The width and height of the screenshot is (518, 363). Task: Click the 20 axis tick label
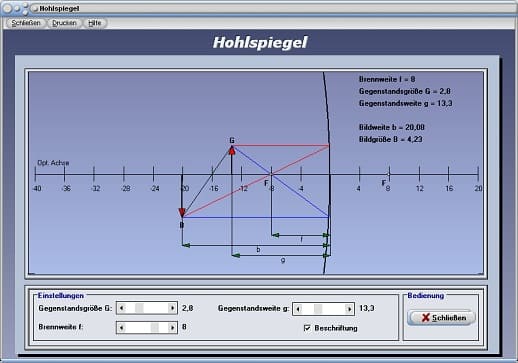pyautogui.click(x=478, y=189)
